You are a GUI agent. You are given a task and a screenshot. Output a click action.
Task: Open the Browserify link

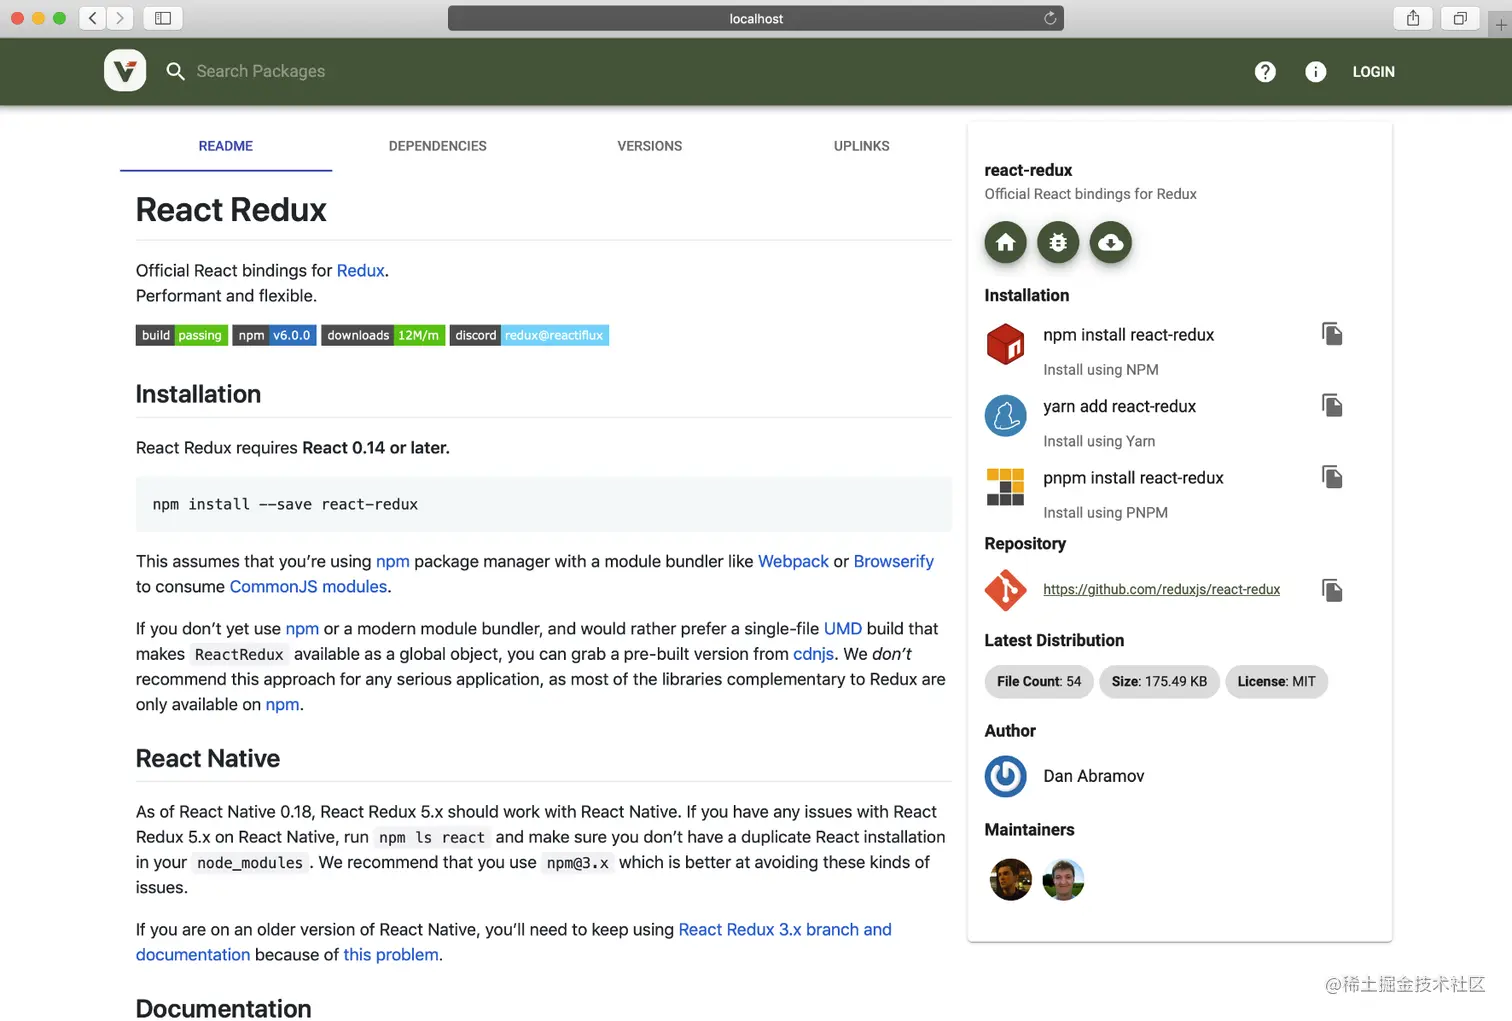(x=893, y=562)
